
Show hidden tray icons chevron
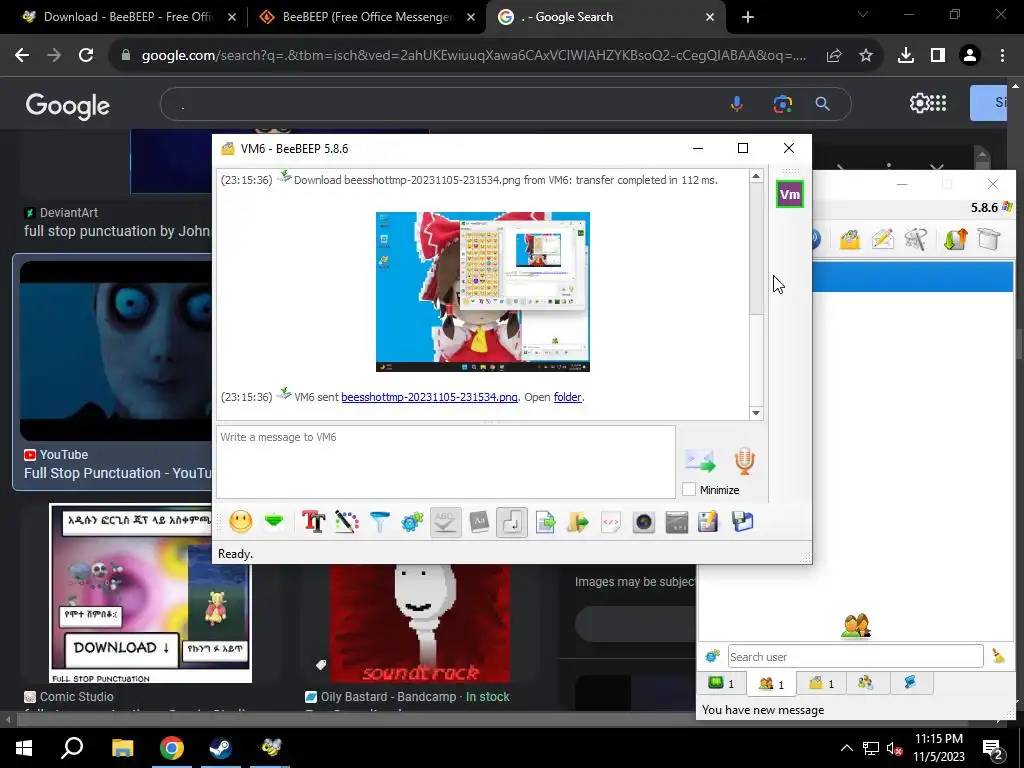point(846,748)
